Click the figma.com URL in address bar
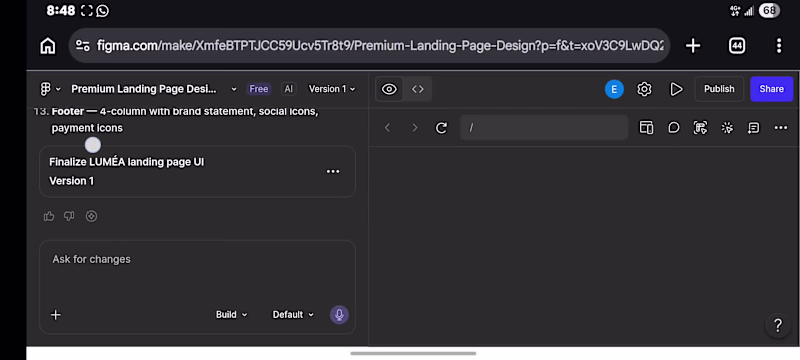The height and width of the screenshot is (360, 800). tap(381, 46)
